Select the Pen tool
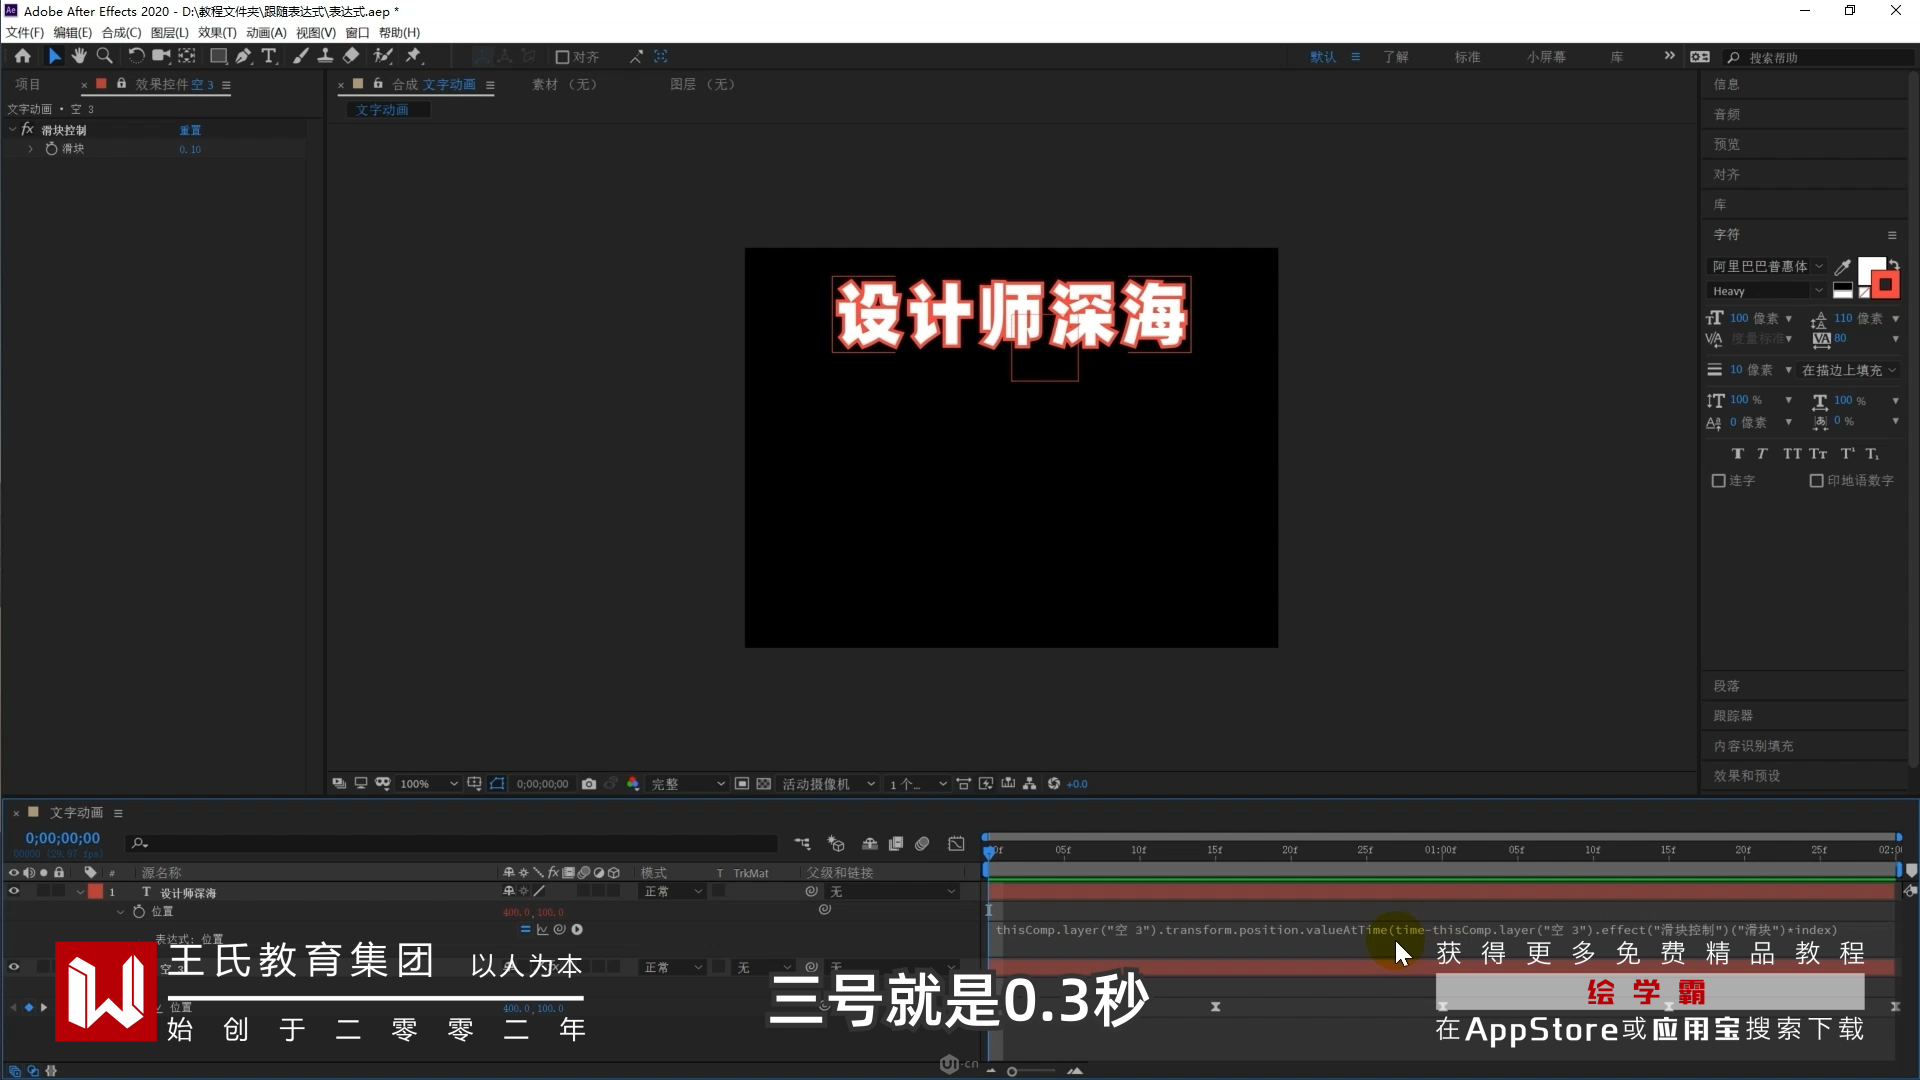This screenshot has width=1920, height=1080. (x=243, y=56)
